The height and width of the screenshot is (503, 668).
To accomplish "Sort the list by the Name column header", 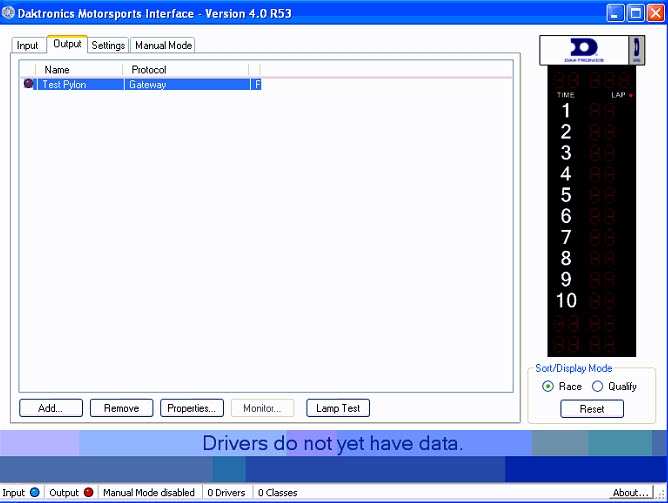I will [80, 70].
